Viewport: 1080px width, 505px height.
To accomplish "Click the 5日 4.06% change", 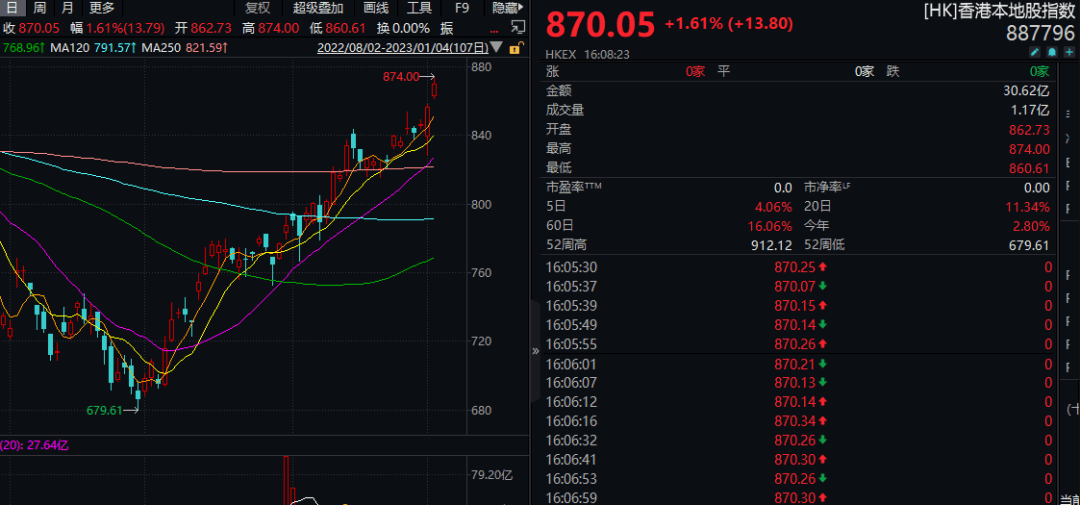I will (774, 207).
